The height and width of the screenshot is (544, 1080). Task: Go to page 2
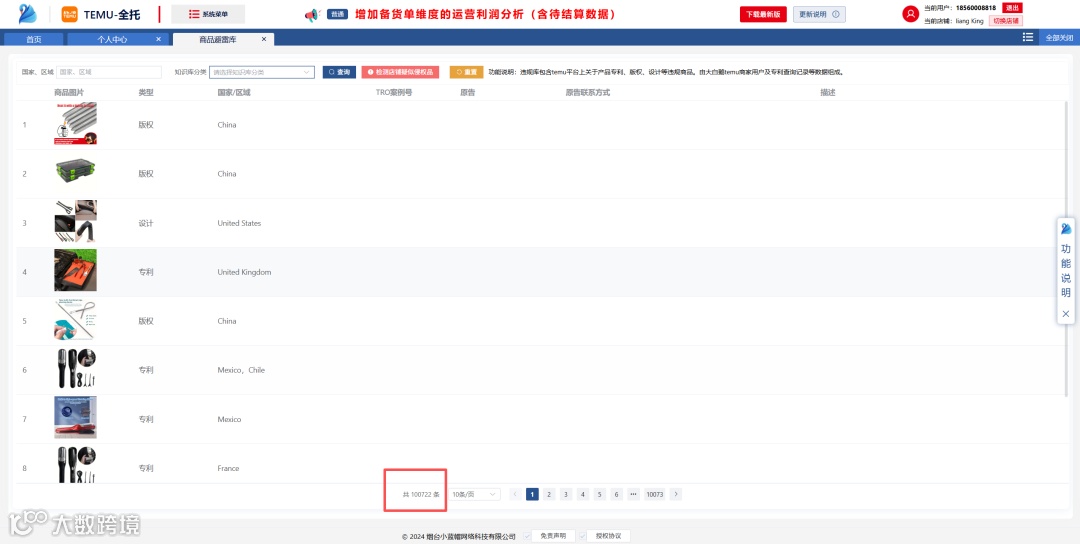tap(549, 494)
